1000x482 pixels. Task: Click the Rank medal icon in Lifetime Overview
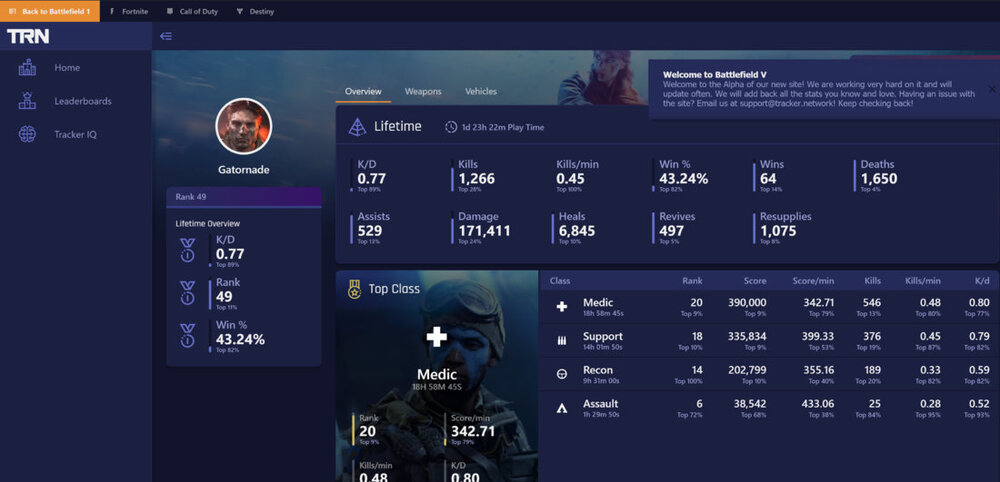point(188,293)
